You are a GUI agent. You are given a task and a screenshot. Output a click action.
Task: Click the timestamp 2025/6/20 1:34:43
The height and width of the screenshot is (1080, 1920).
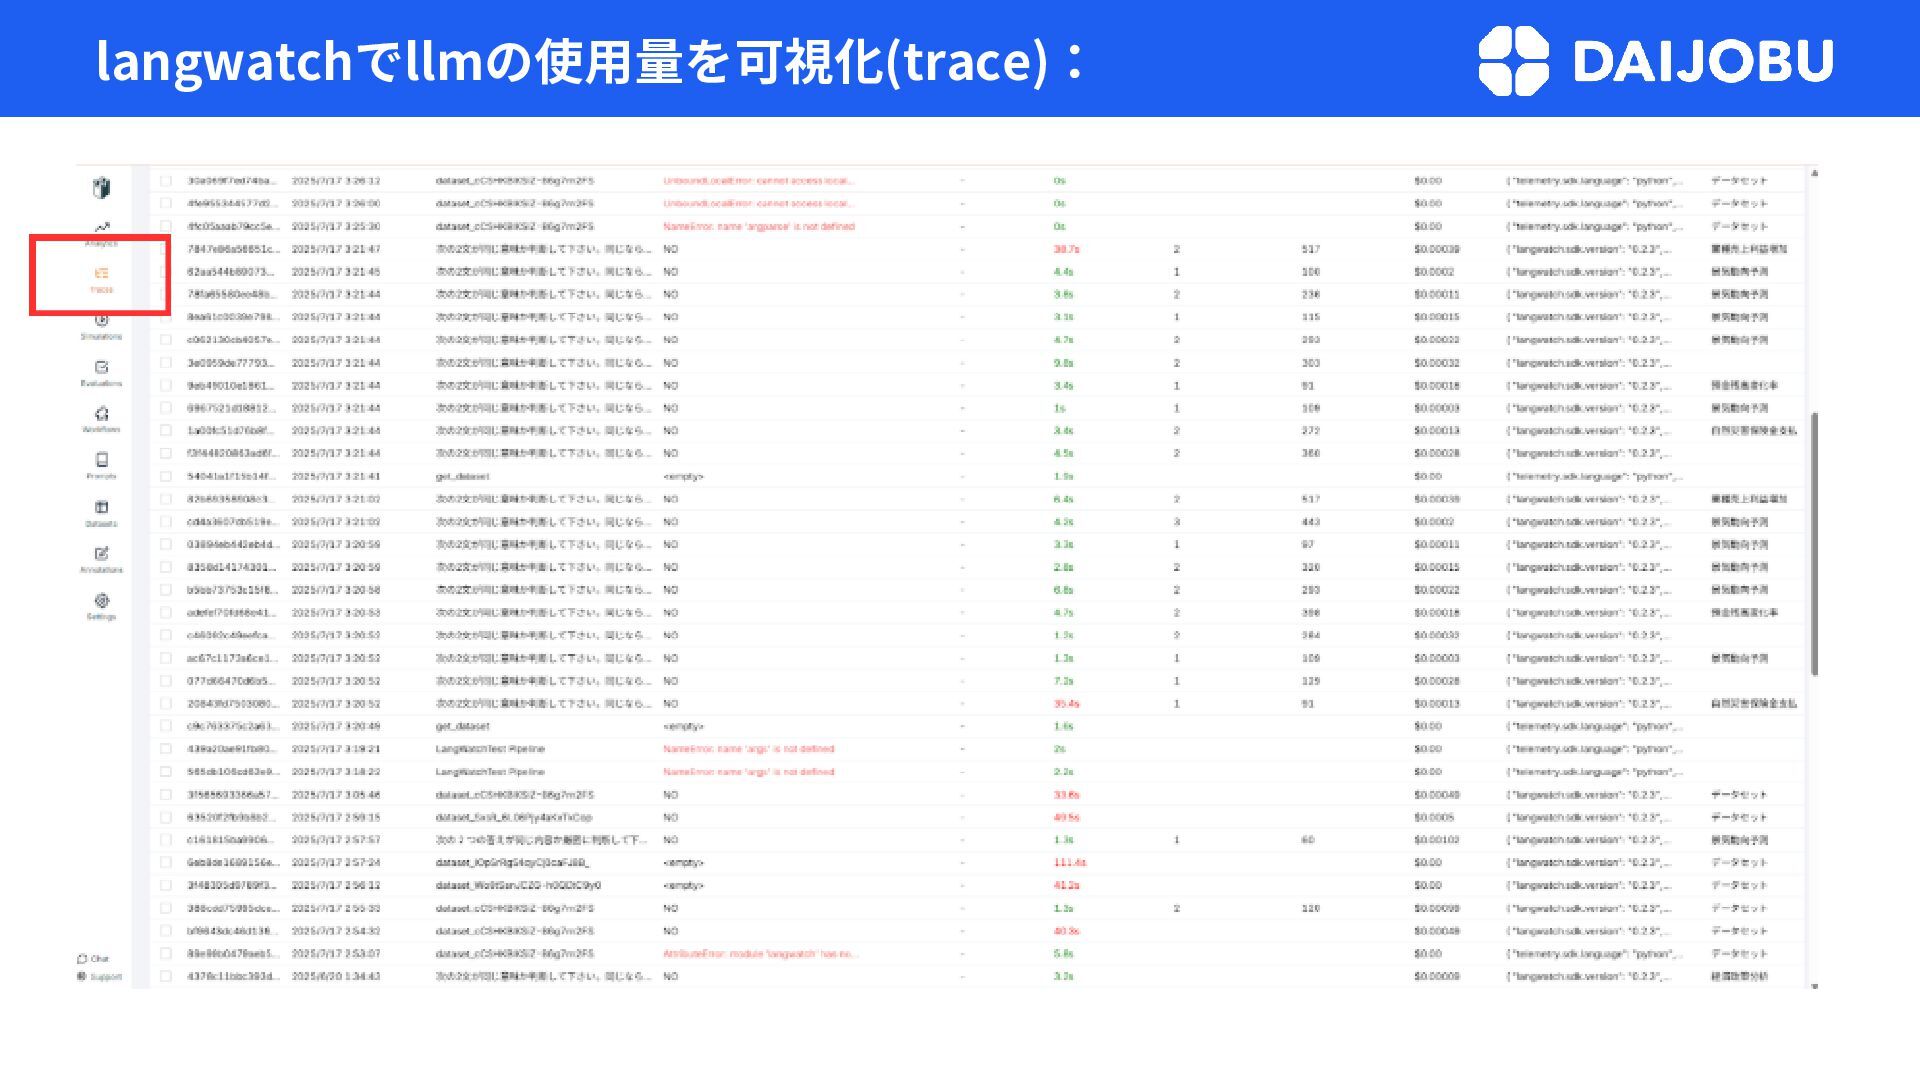tap(336, 976)
